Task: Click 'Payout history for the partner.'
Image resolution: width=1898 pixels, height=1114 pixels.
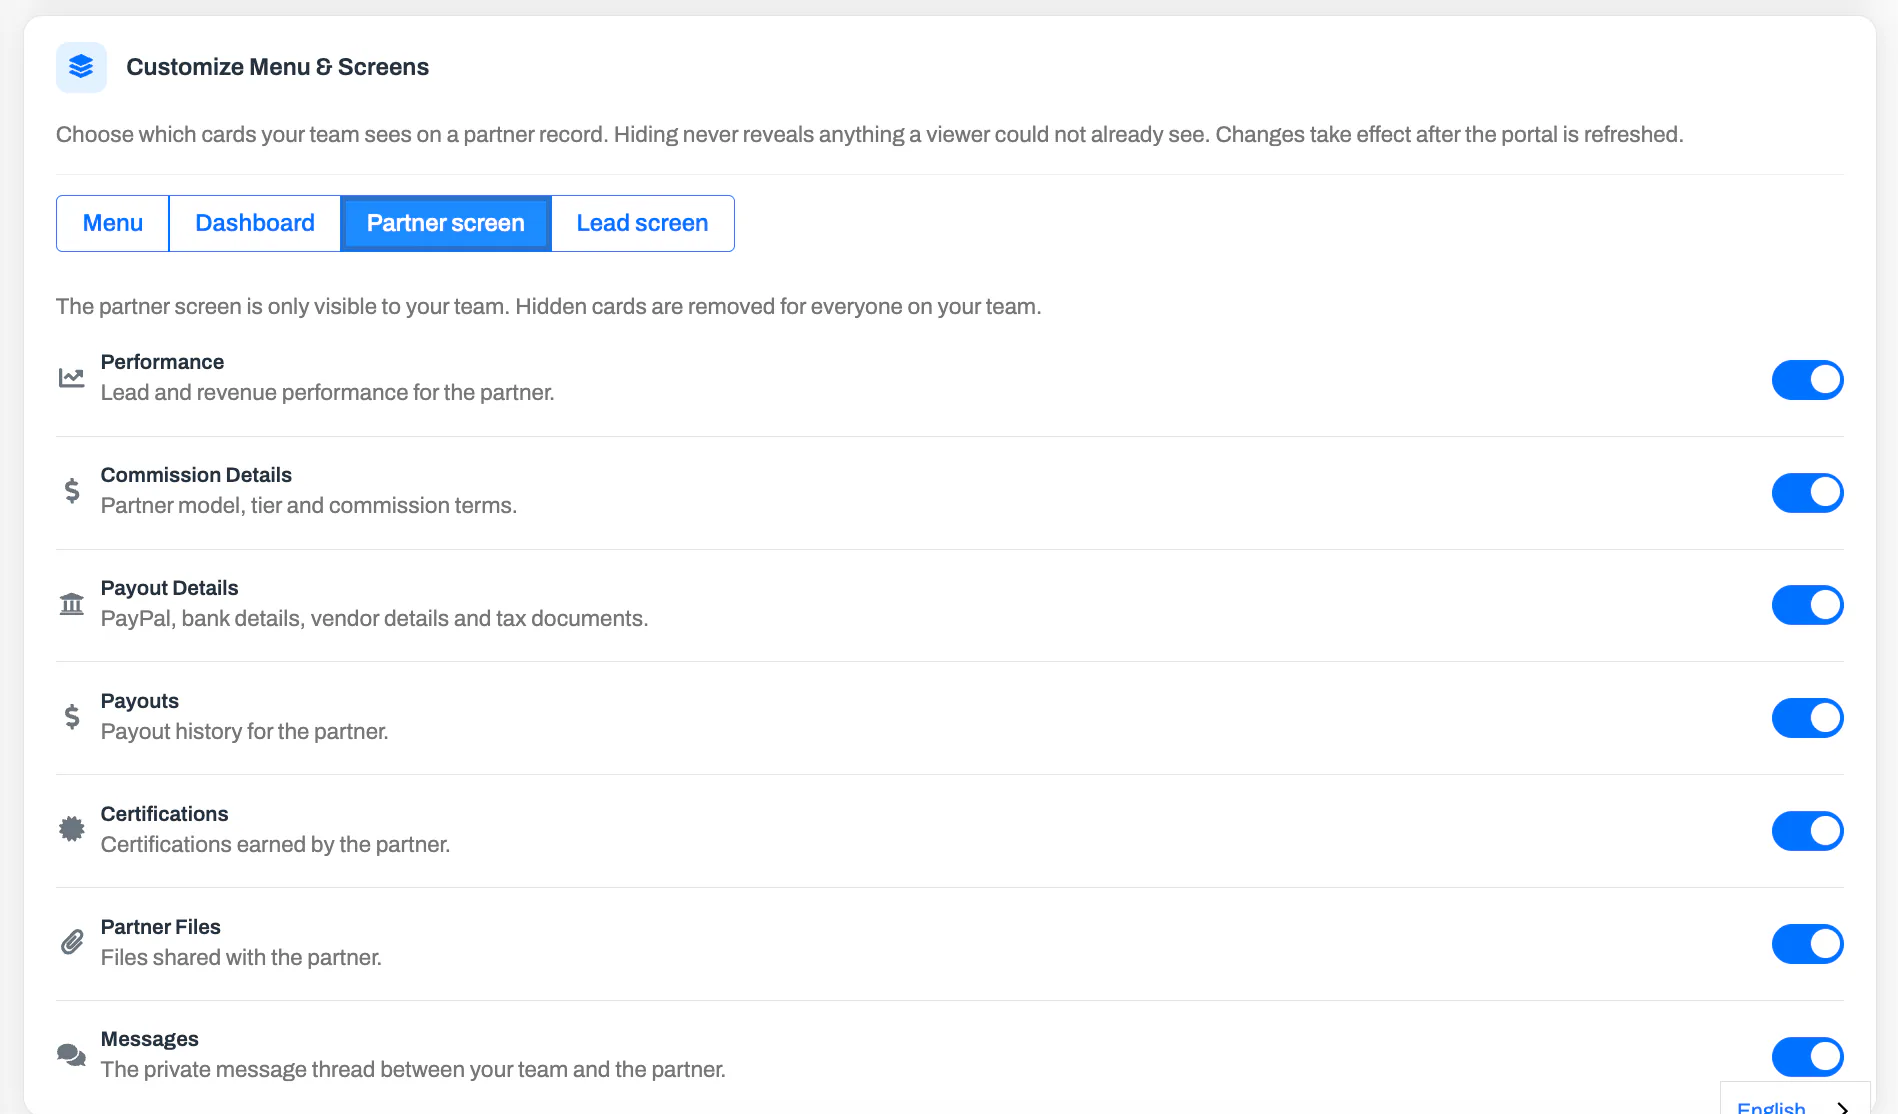Action: tap(244, 731)
